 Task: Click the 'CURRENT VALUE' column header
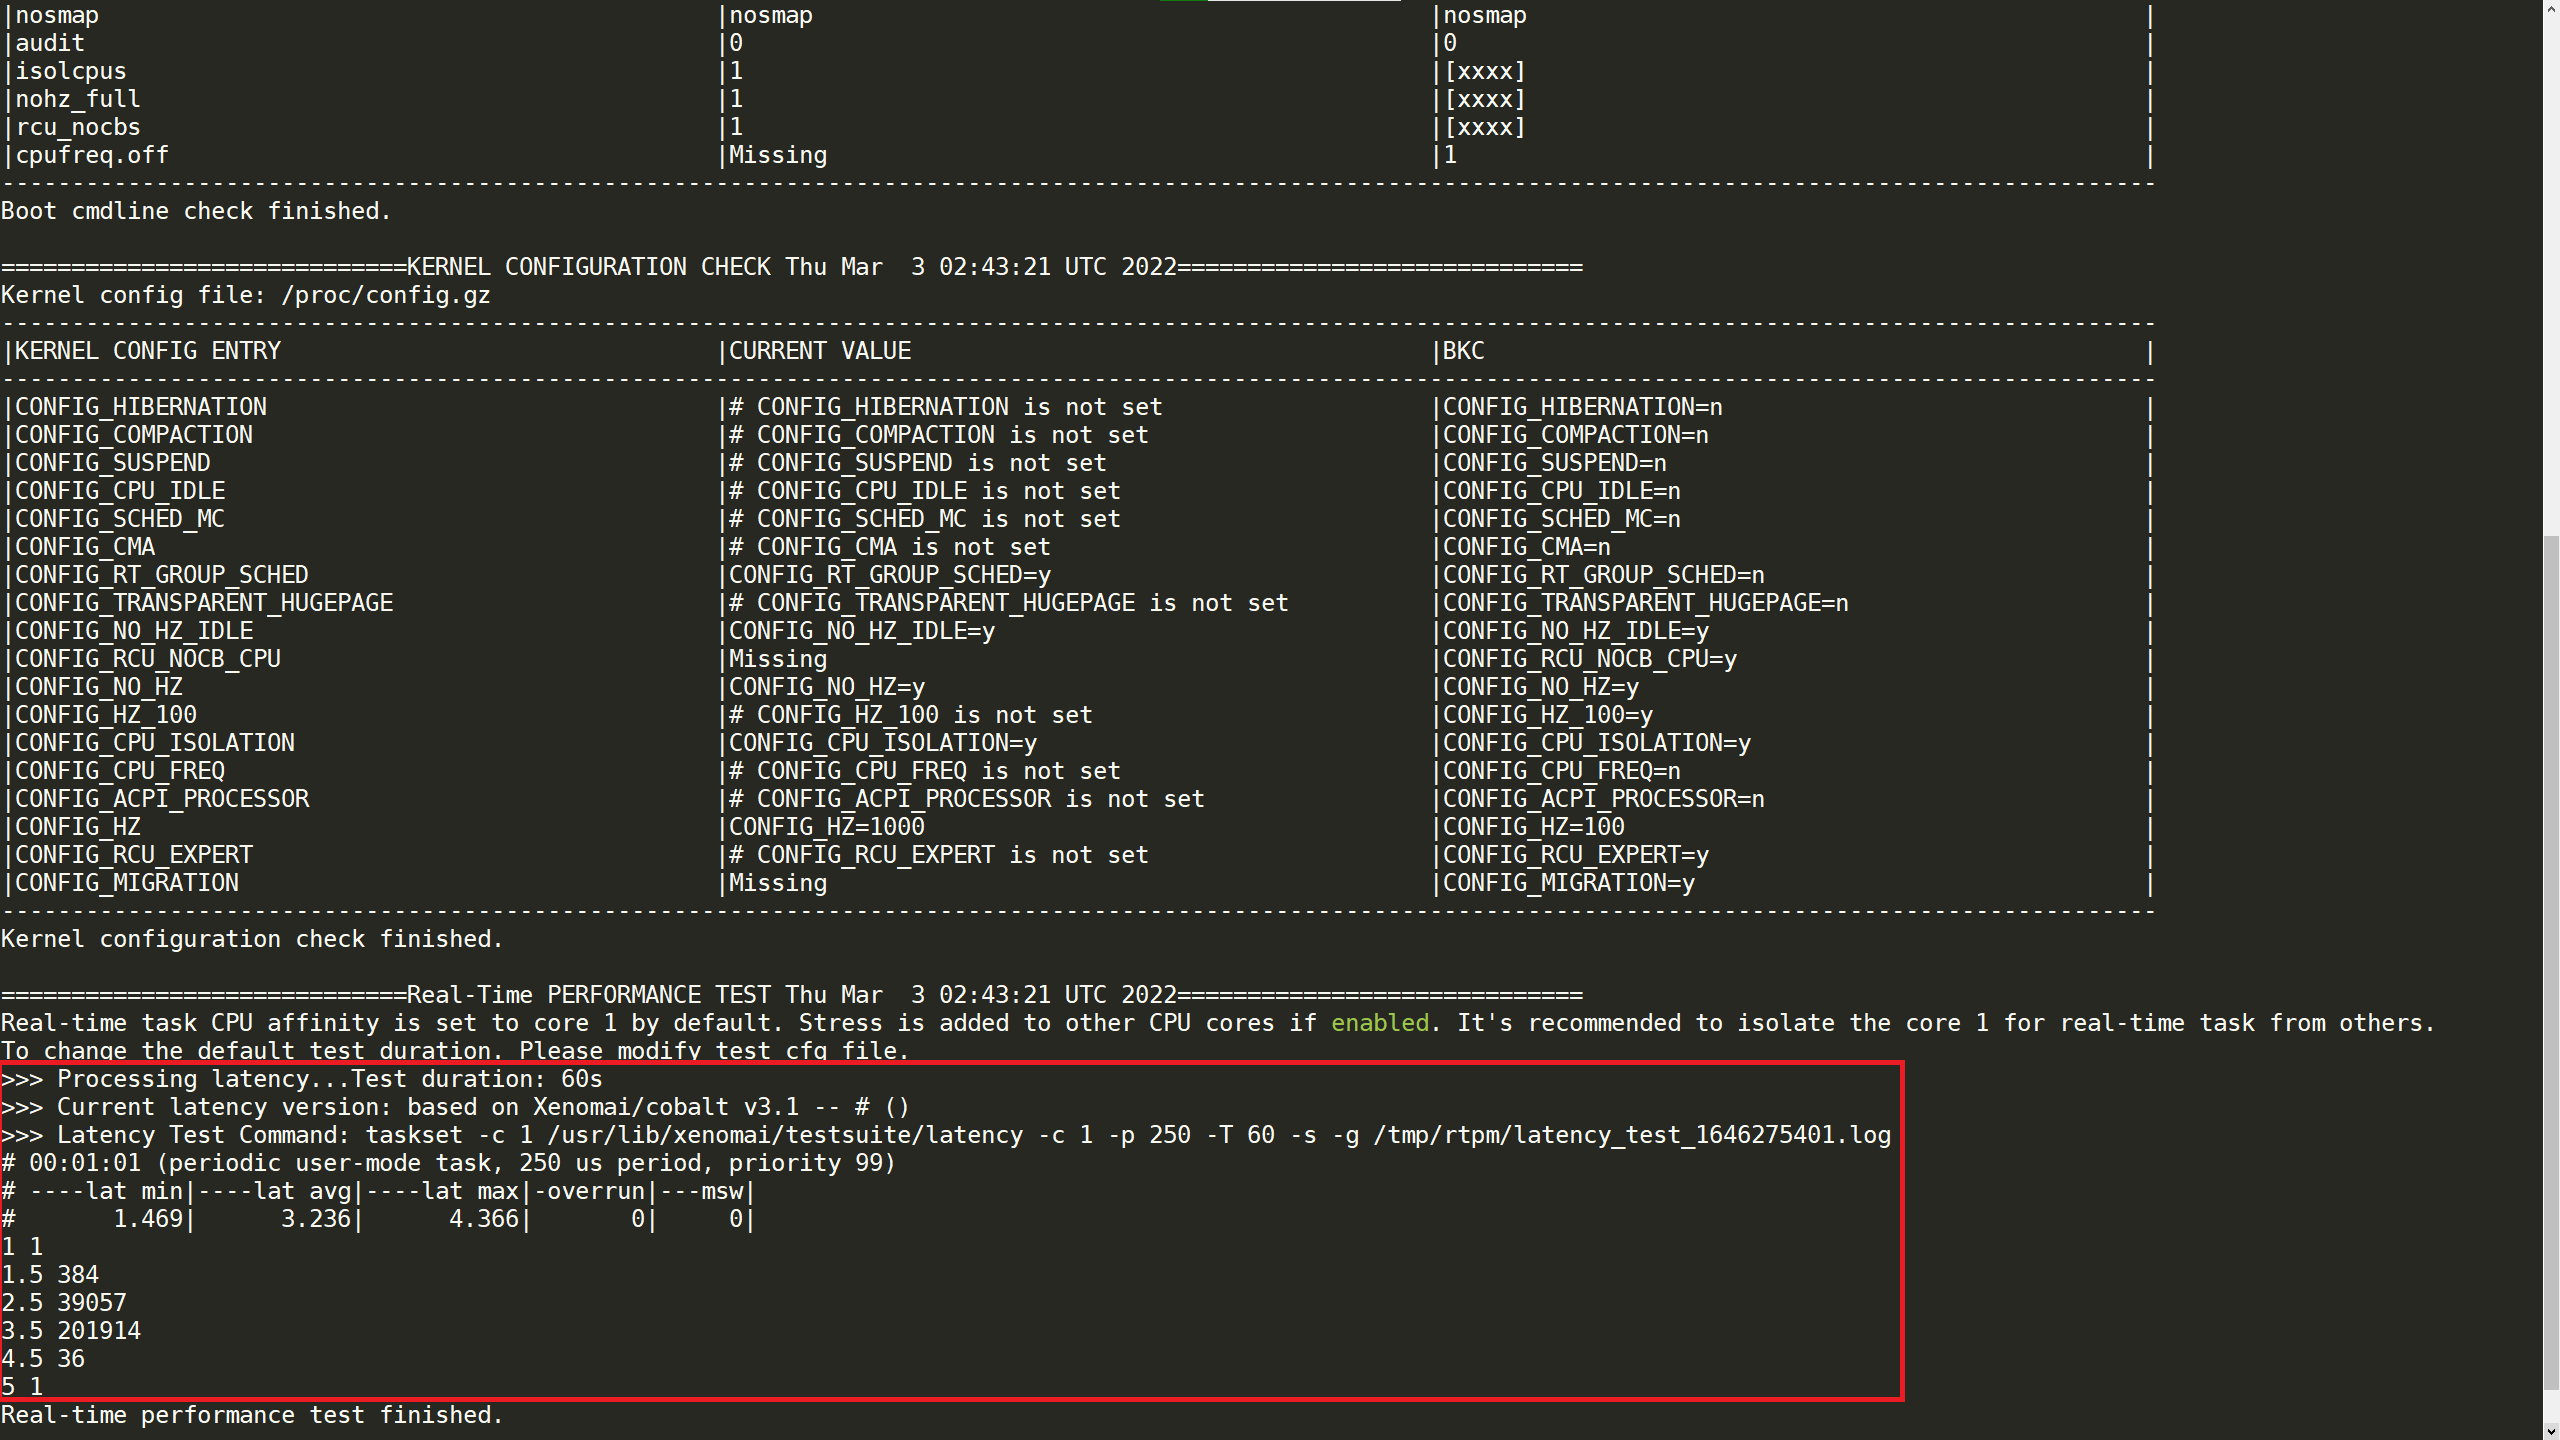coord(819,351)
